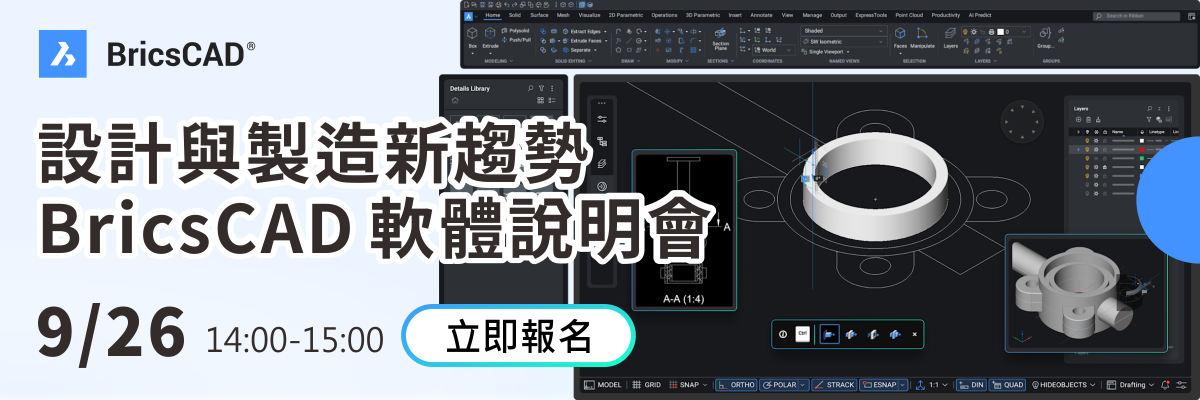Click the notifications bell icon
This screenshot has height=400, width=1200.
pyautogui.click(x=1166, y=385)
